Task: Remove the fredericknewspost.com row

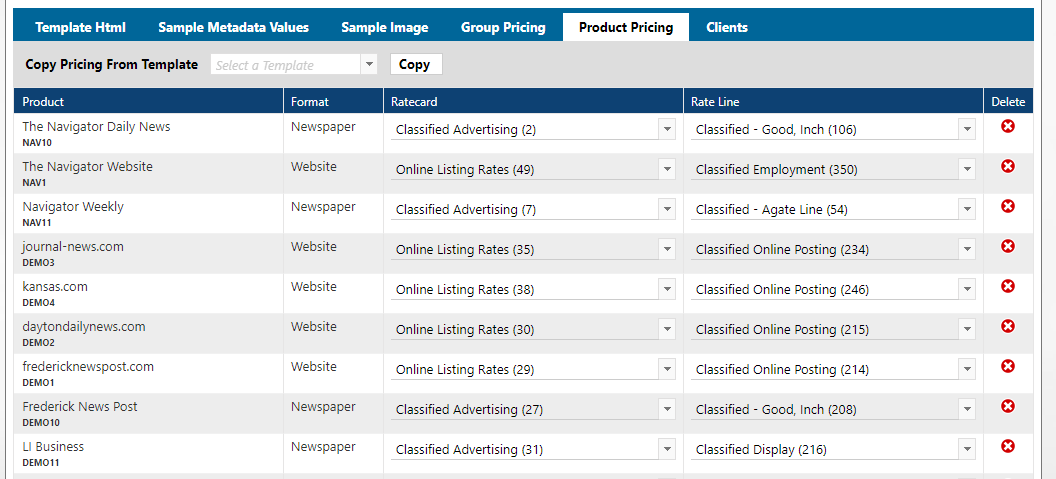Action: [1008, 366]
